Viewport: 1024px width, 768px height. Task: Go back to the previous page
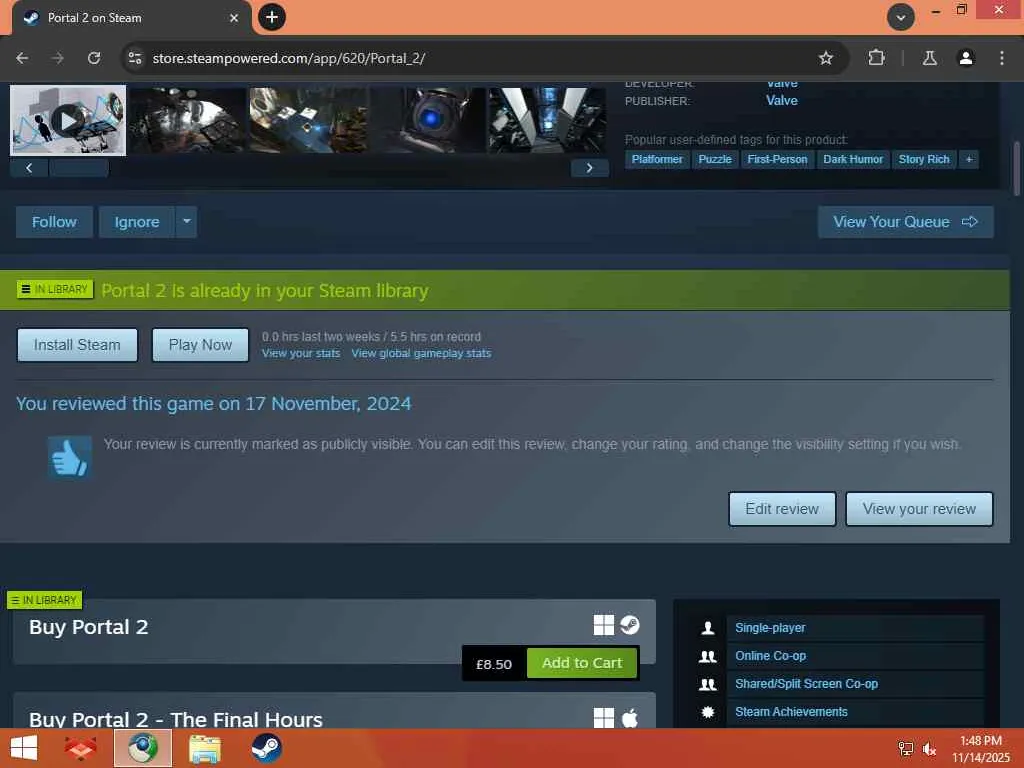[22, 58]
